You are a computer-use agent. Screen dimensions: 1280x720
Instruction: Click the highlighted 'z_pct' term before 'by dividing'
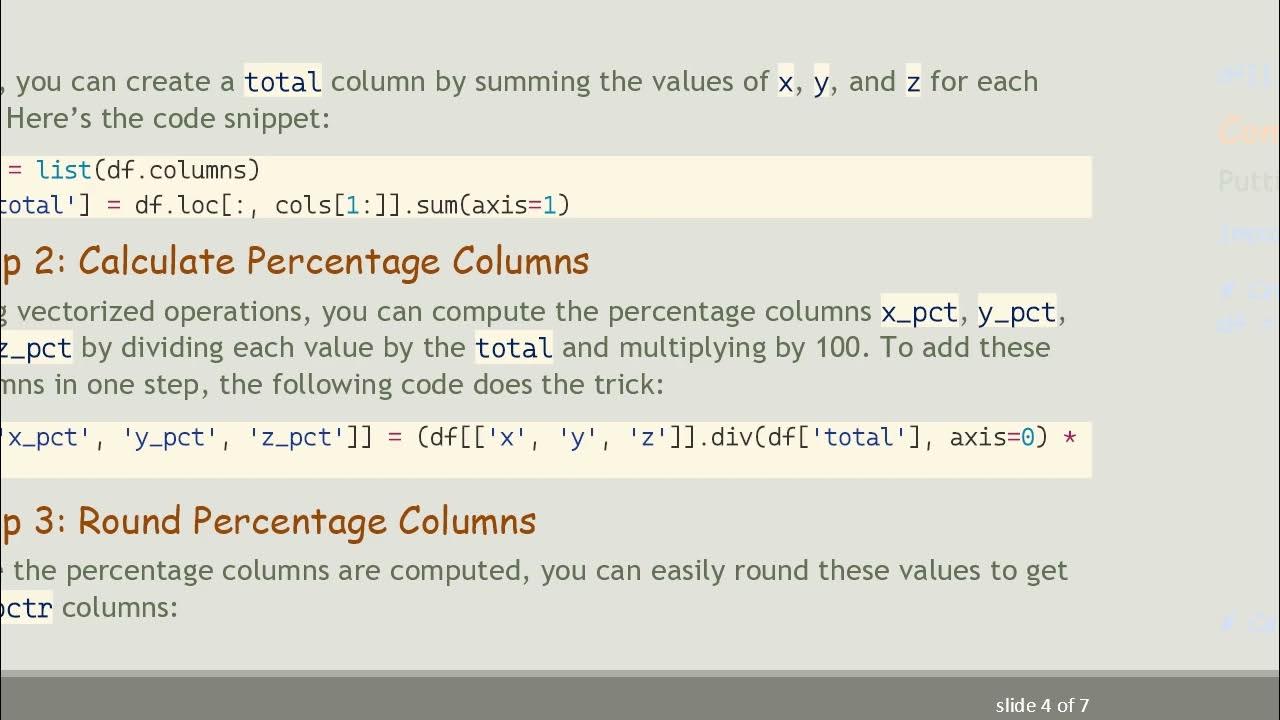click(x=36, y=349)
